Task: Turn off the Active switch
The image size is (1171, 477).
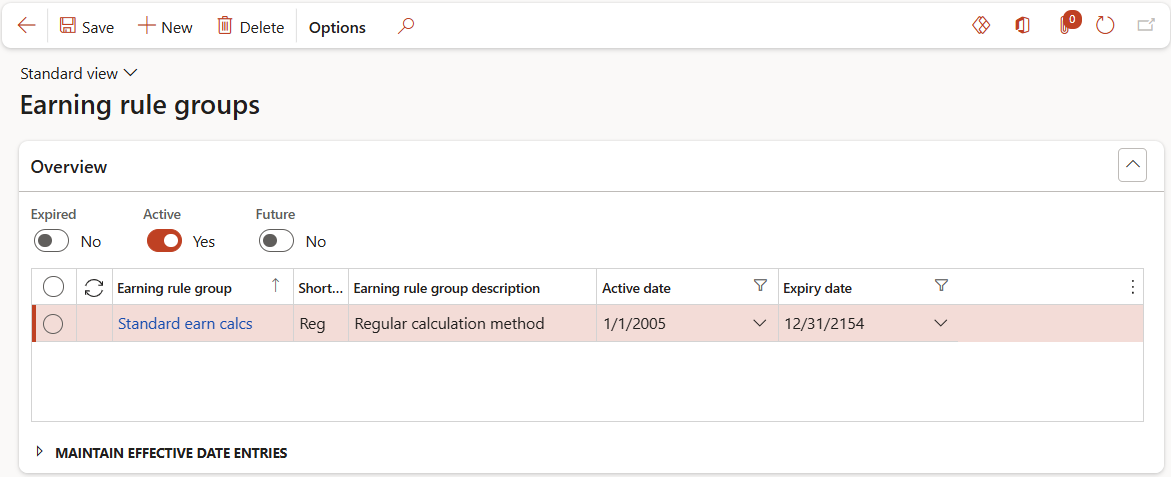Action: [164, 241]
